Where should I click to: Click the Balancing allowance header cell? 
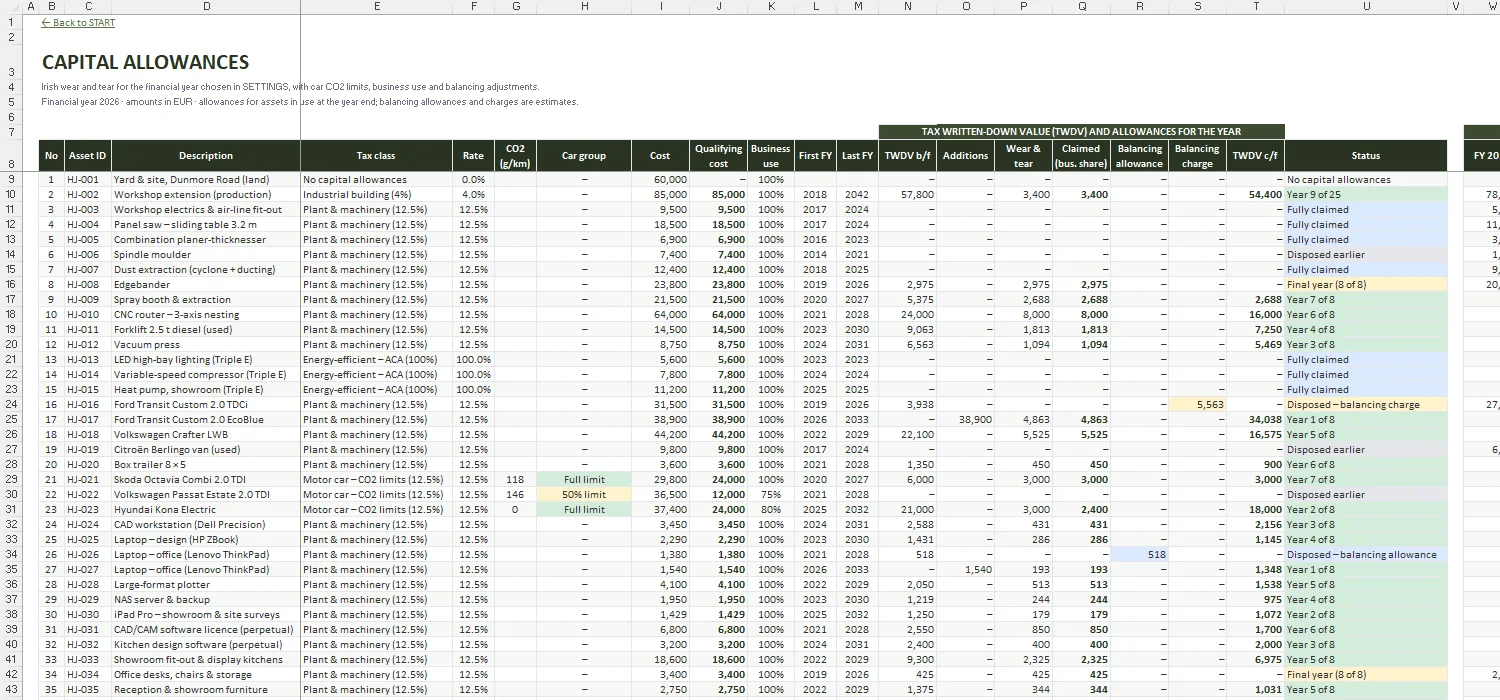click(x=1139, y=155)
